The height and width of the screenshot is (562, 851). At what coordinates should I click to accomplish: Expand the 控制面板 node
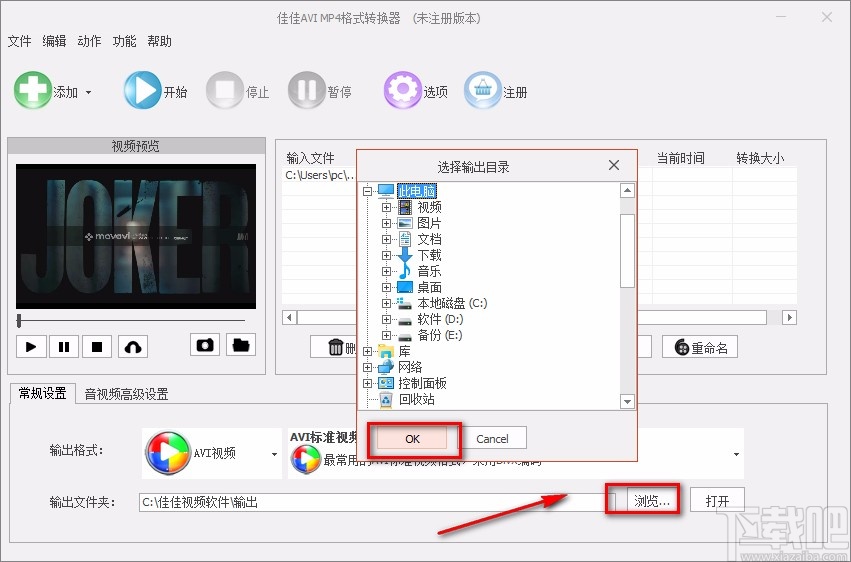coord(367,384)
